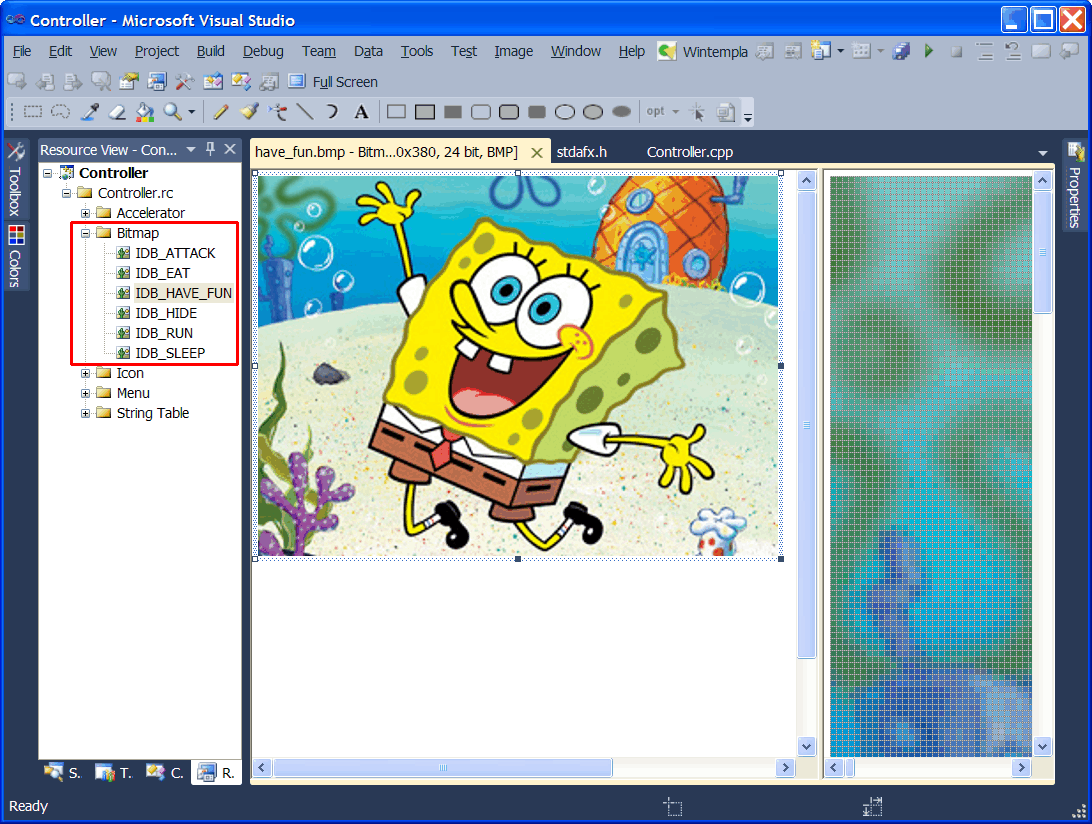Select the Curve tool

click(x=332, y=111)
